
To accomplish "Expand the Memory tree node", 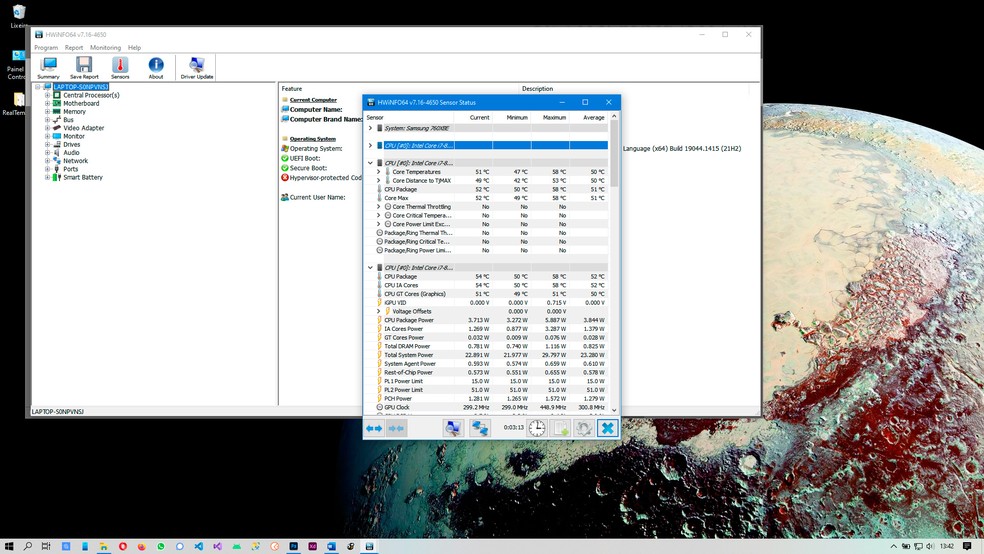I will [x=47, y=112].
